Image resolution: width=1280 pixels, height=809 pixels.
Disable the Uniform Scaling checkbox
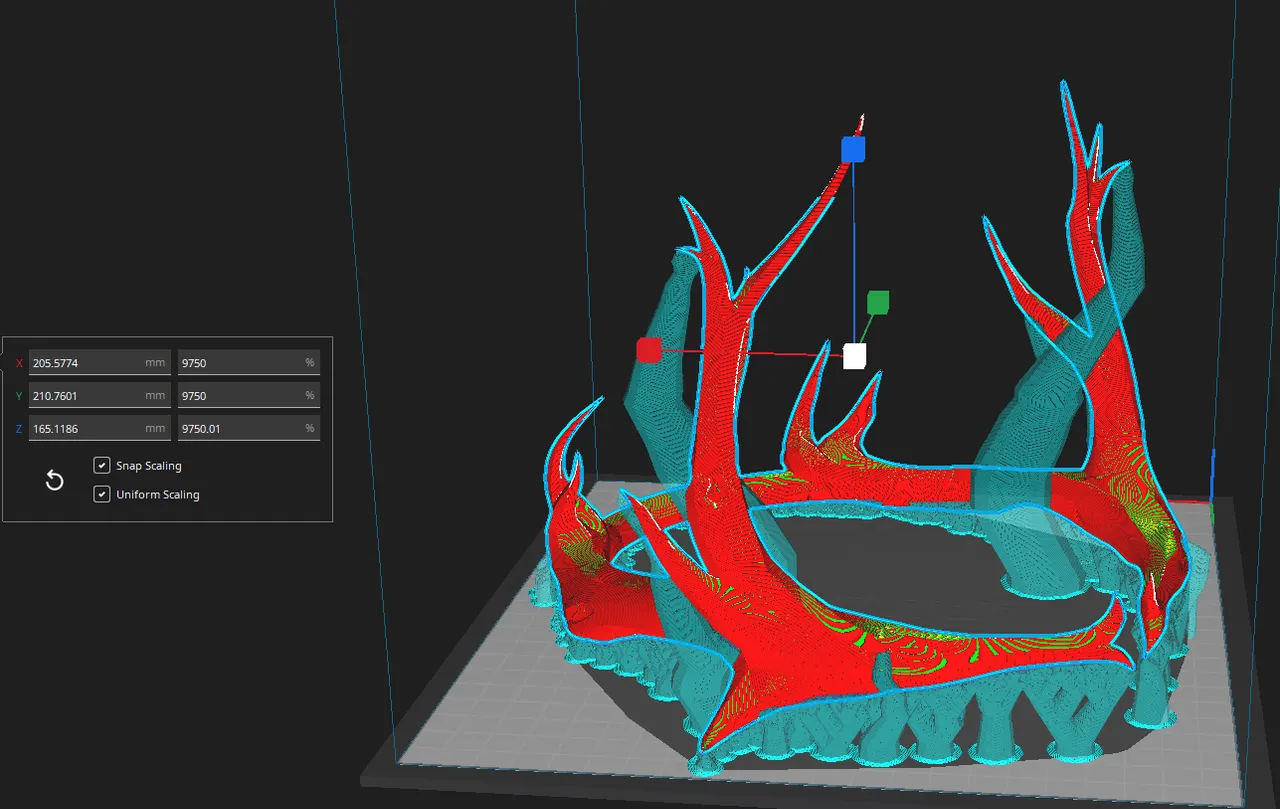point(102,494)
